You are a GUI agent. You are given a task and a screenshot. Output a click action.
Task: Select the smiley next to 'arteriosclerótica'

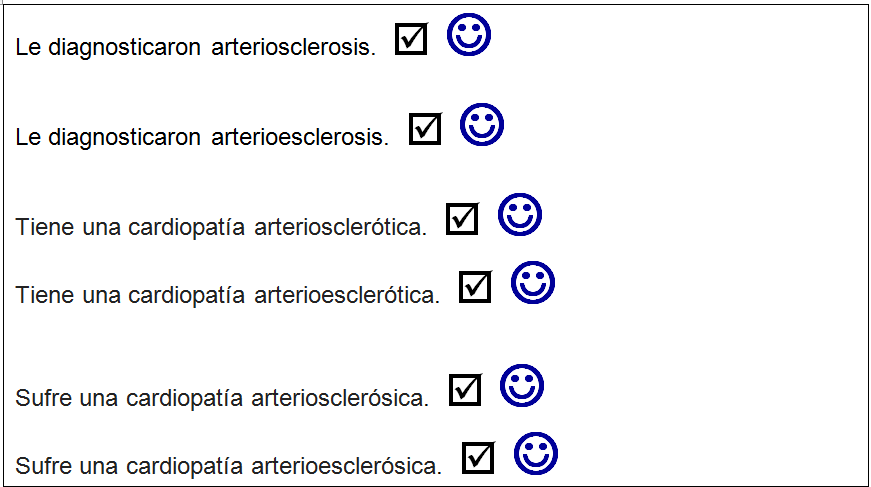click(519, 215)
